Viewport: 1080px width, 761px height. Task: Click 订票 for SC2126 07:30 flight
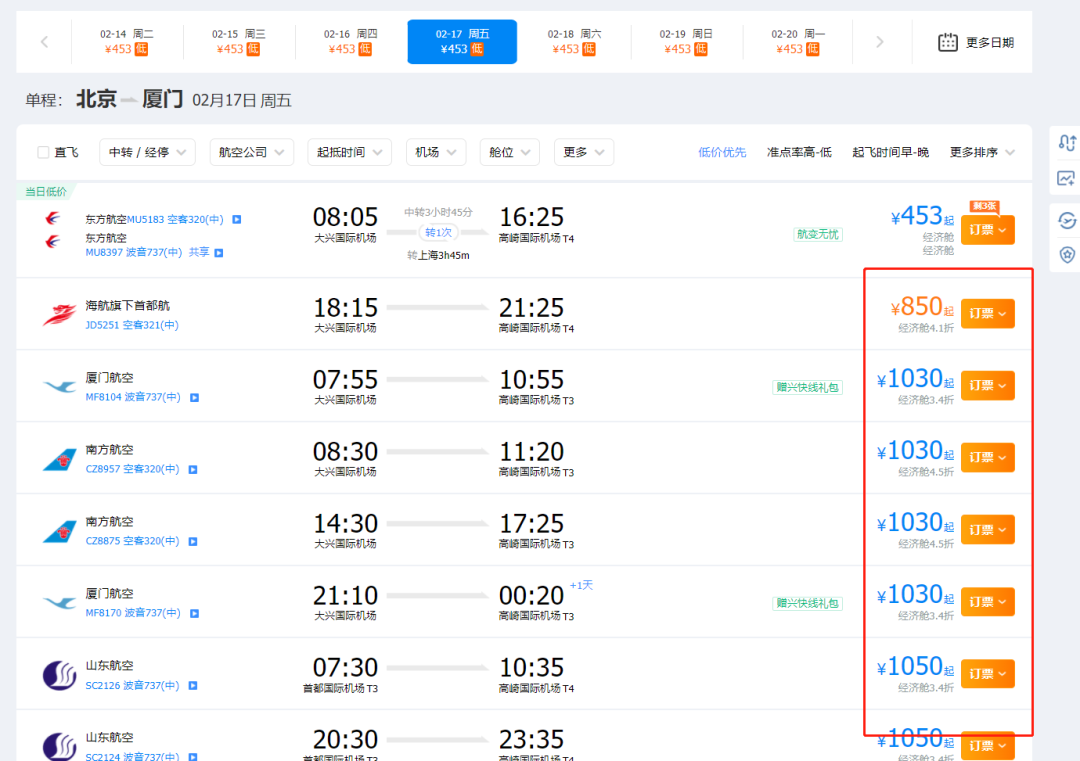tap(988, 674)
